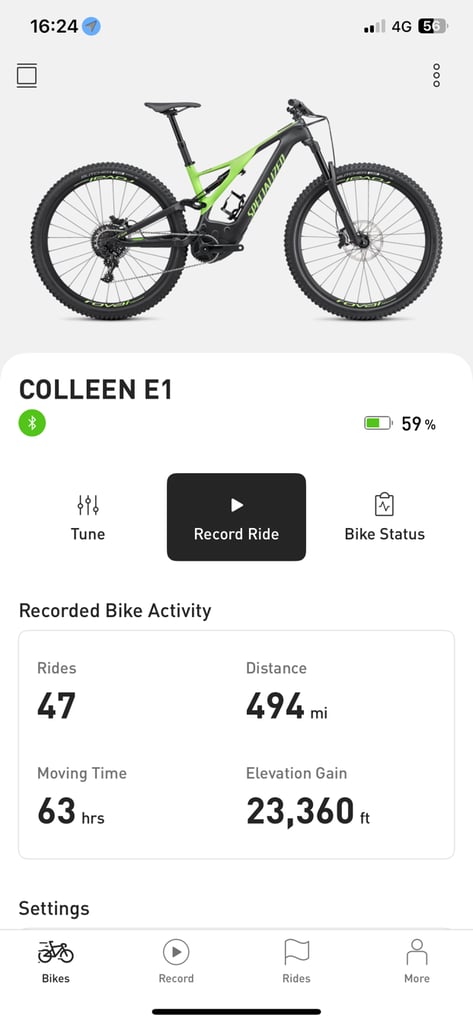Tap the Rides count 47

[x=56, y=705]
